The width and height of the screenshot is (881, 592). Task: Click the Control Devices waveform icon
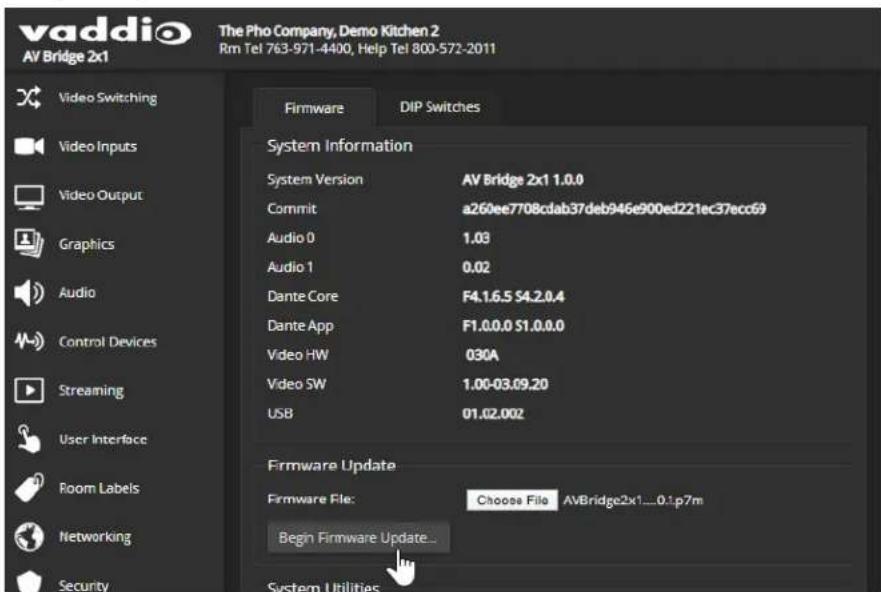point(29,340)
